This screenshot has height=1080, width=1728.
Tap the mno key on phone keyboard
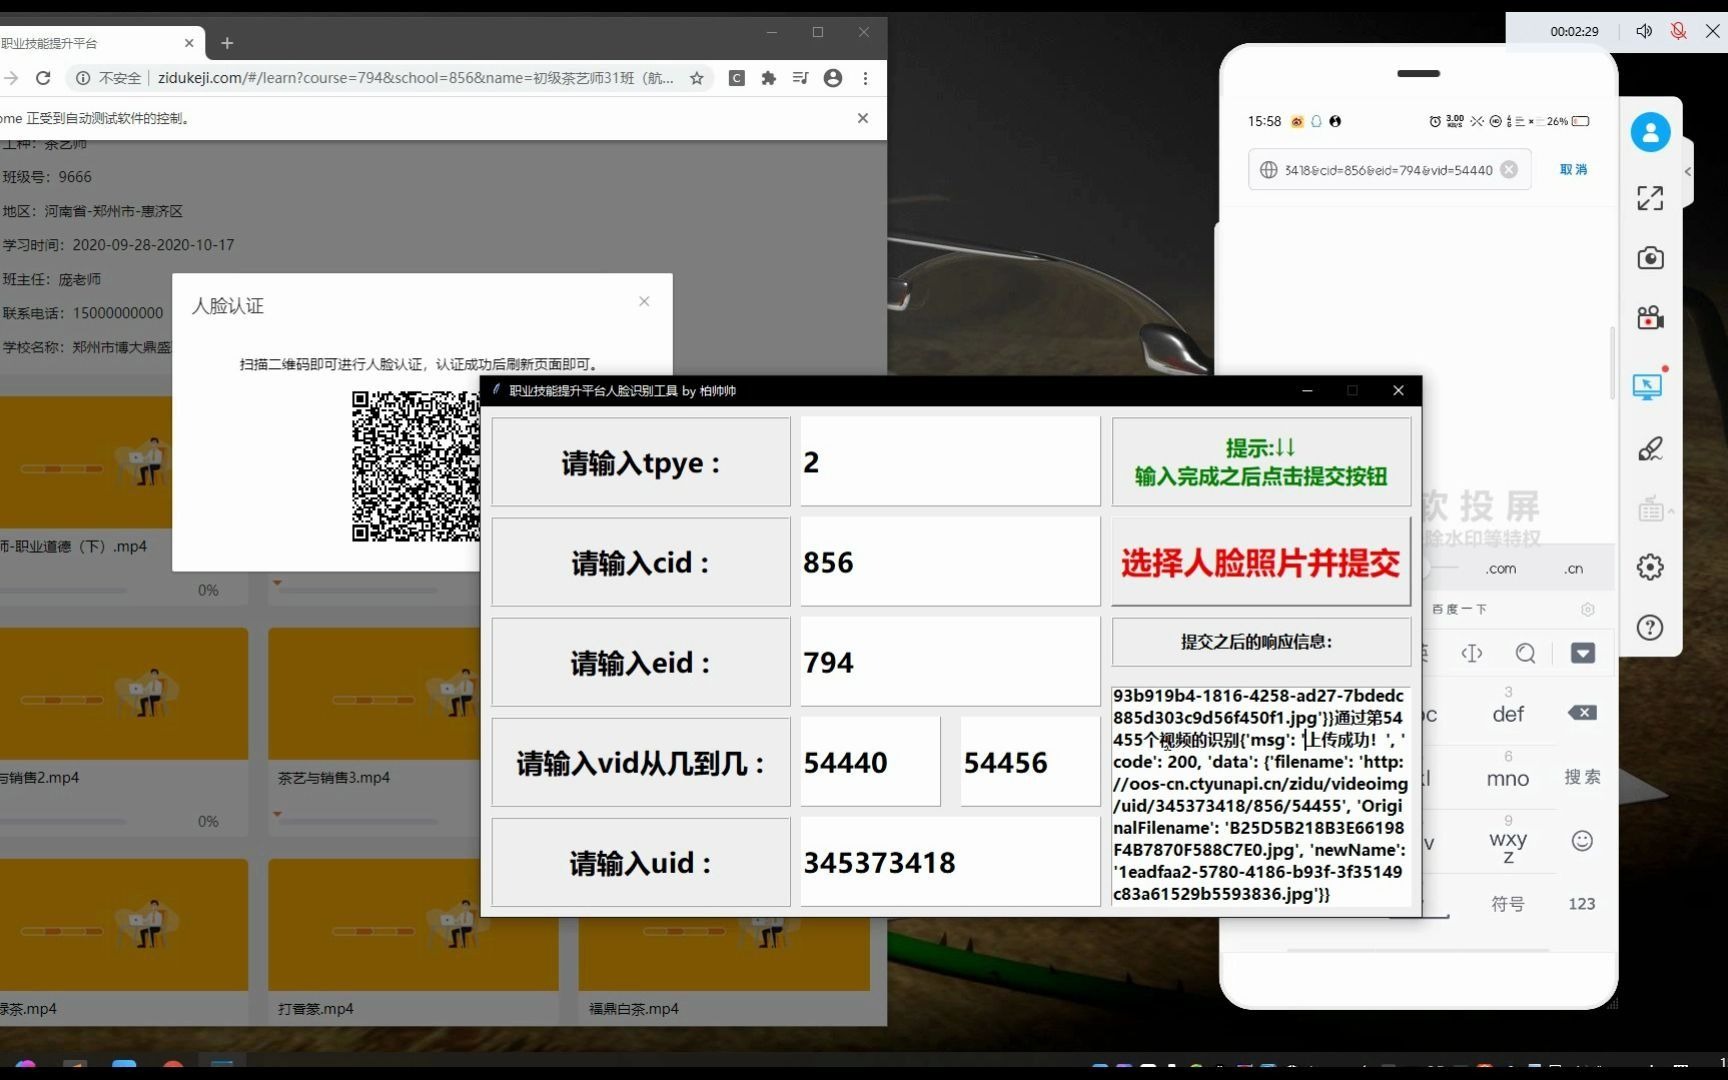point(1508,778)
